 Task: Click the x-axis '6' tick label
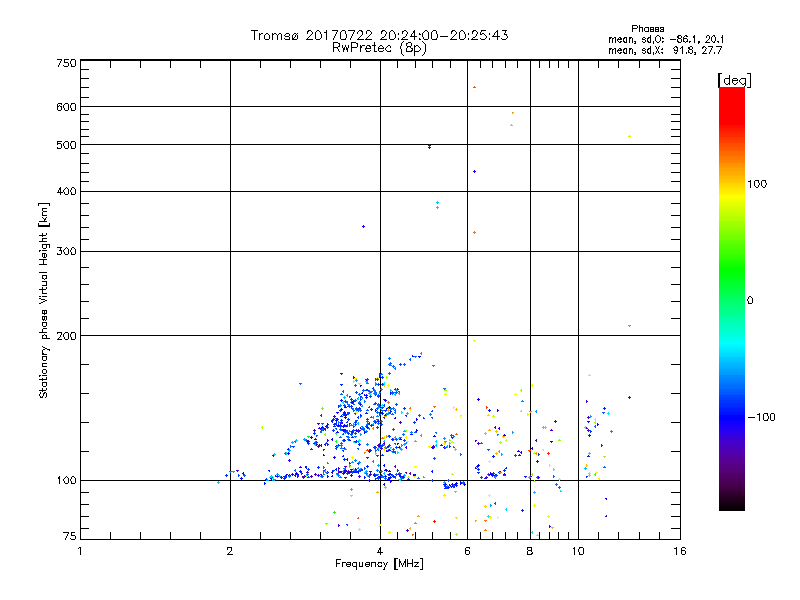click(467, 551)
